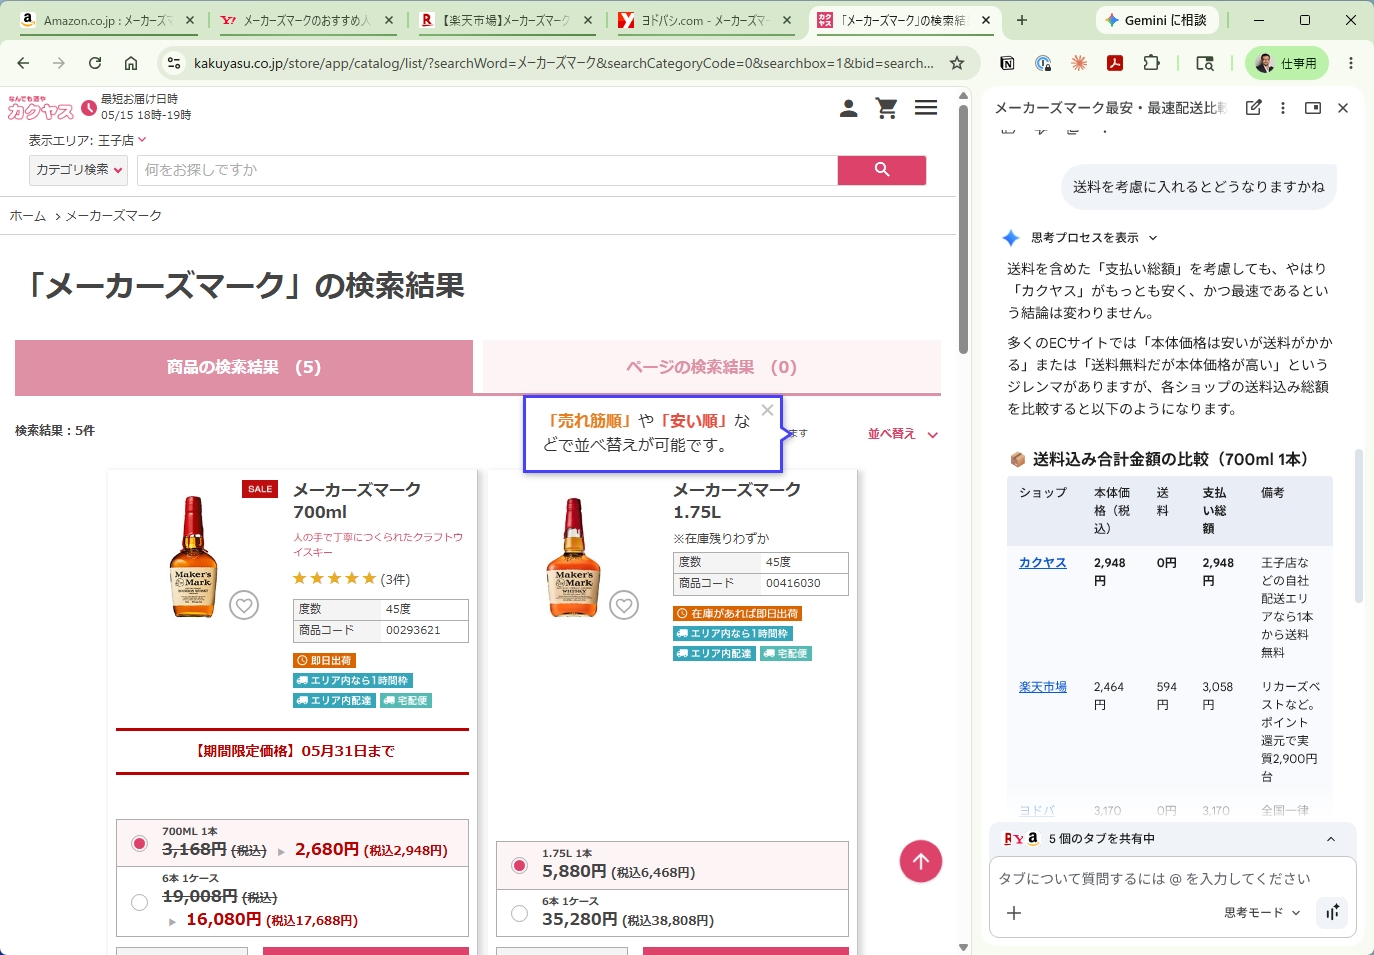This screenshot has height=955, width=1374.
Task: Select 1.75L 1本 radio option
Action: coord(519,865)
